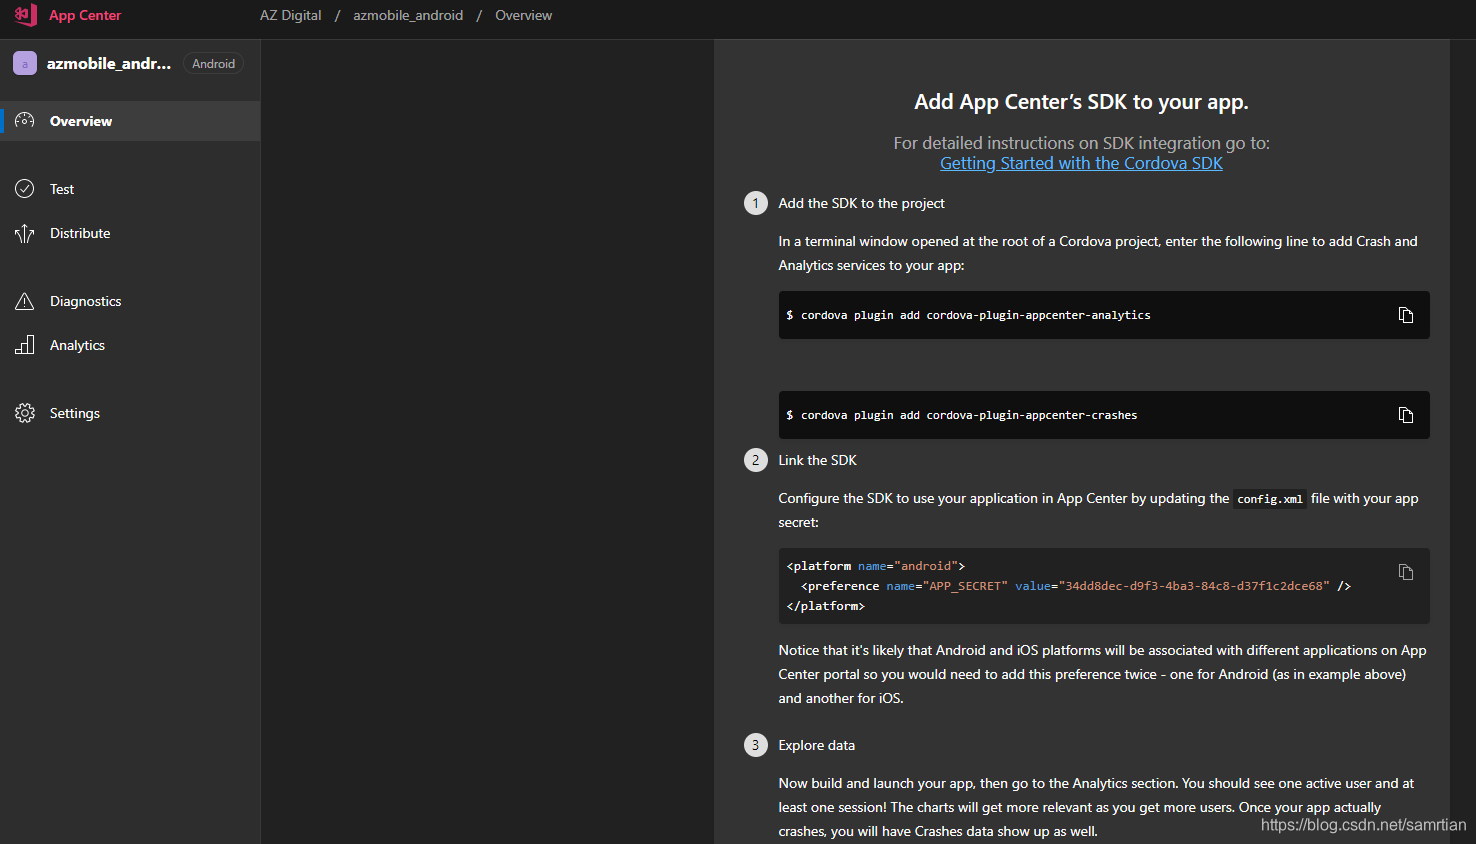
Task: Click the Android platform badge
Action: pos(213,62)
